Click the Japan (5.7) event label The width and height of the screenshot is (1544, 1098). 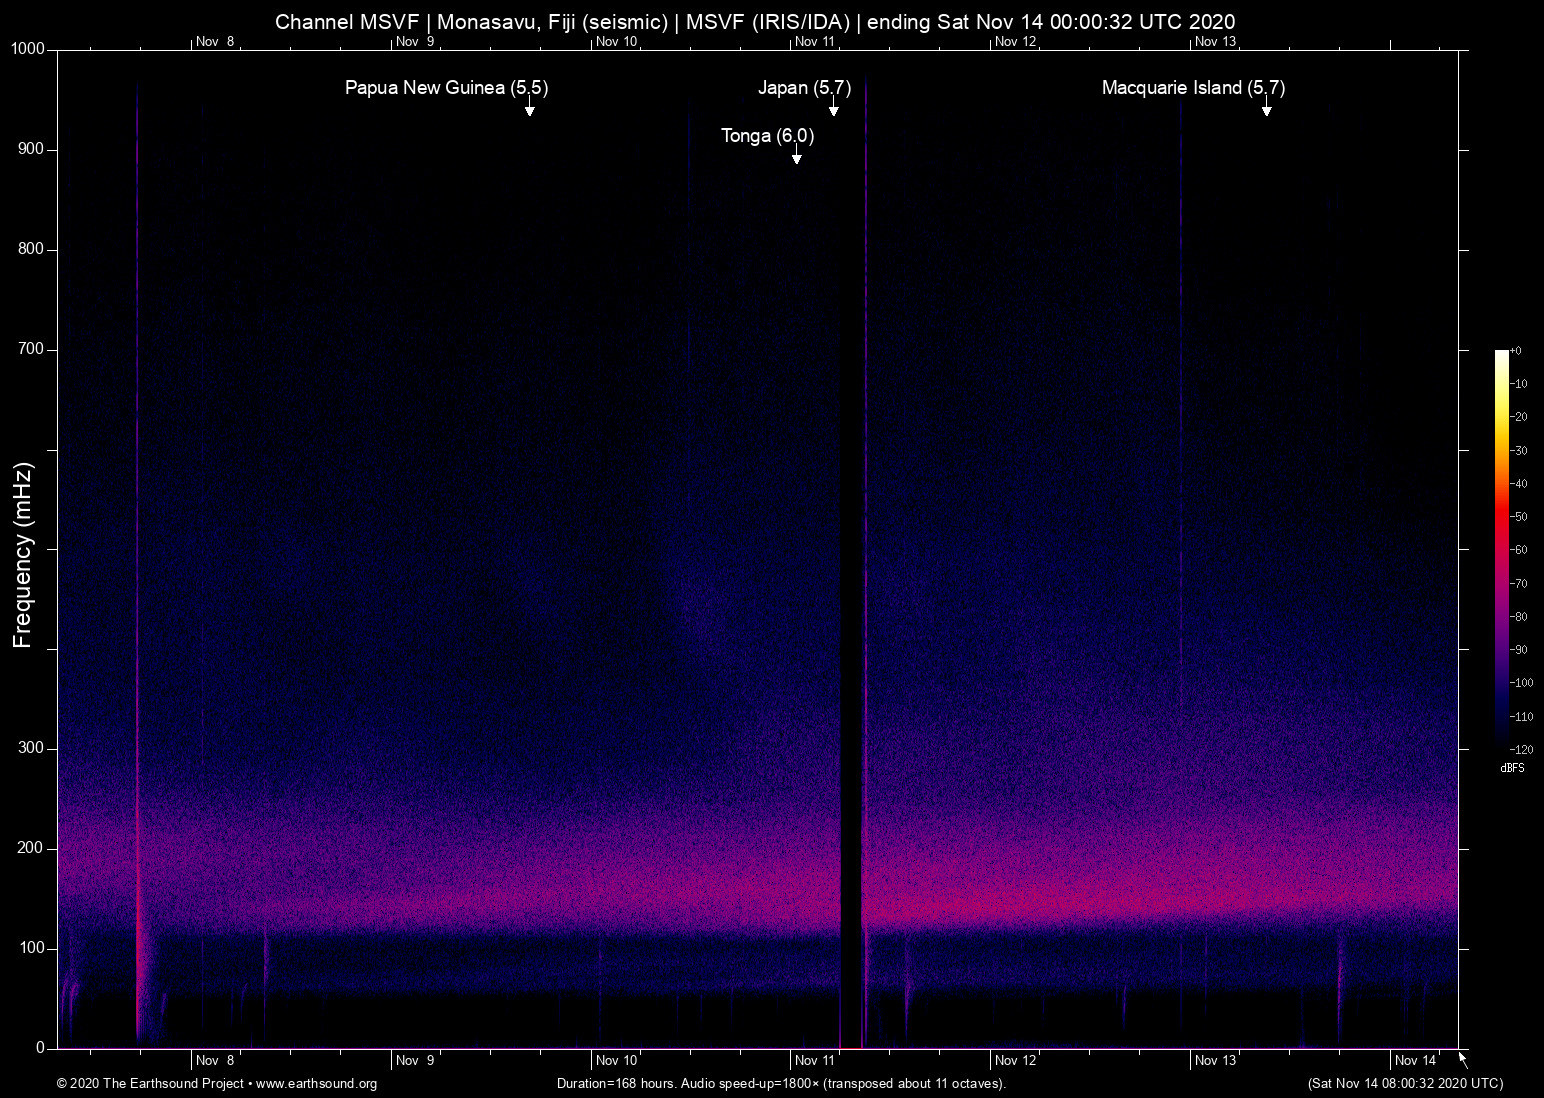(x=804, y=87)
